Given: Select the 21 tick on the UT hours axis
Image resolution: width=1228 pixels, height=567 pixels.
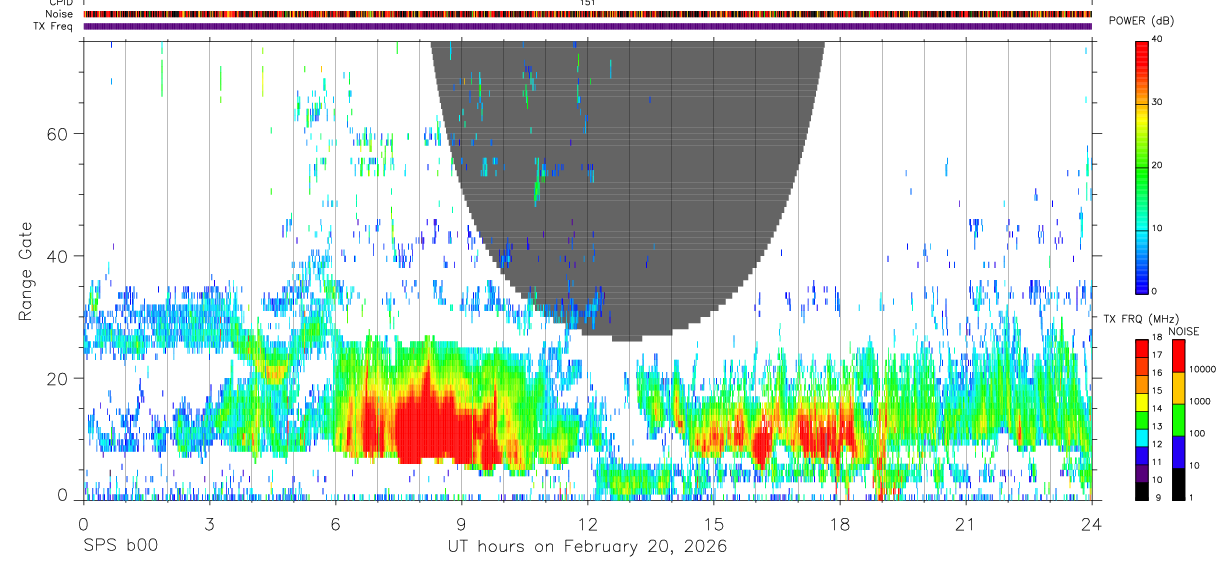Looking at the screenshot, I should tap(966, 524).
